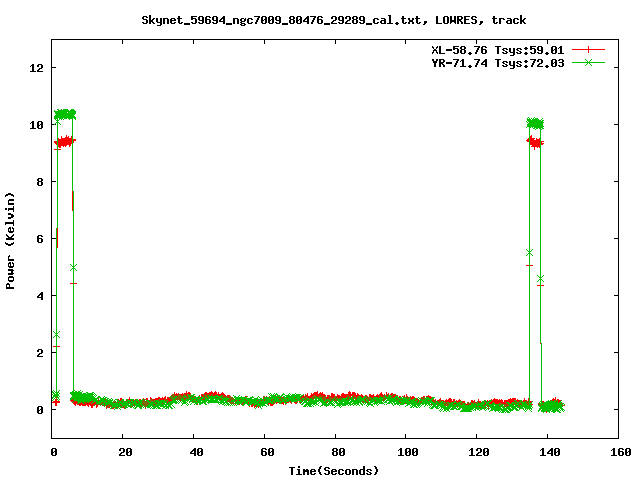This screenshot has width=640, height=480.
Task: Click x-axis tick label 40
Action: (196, 452)
